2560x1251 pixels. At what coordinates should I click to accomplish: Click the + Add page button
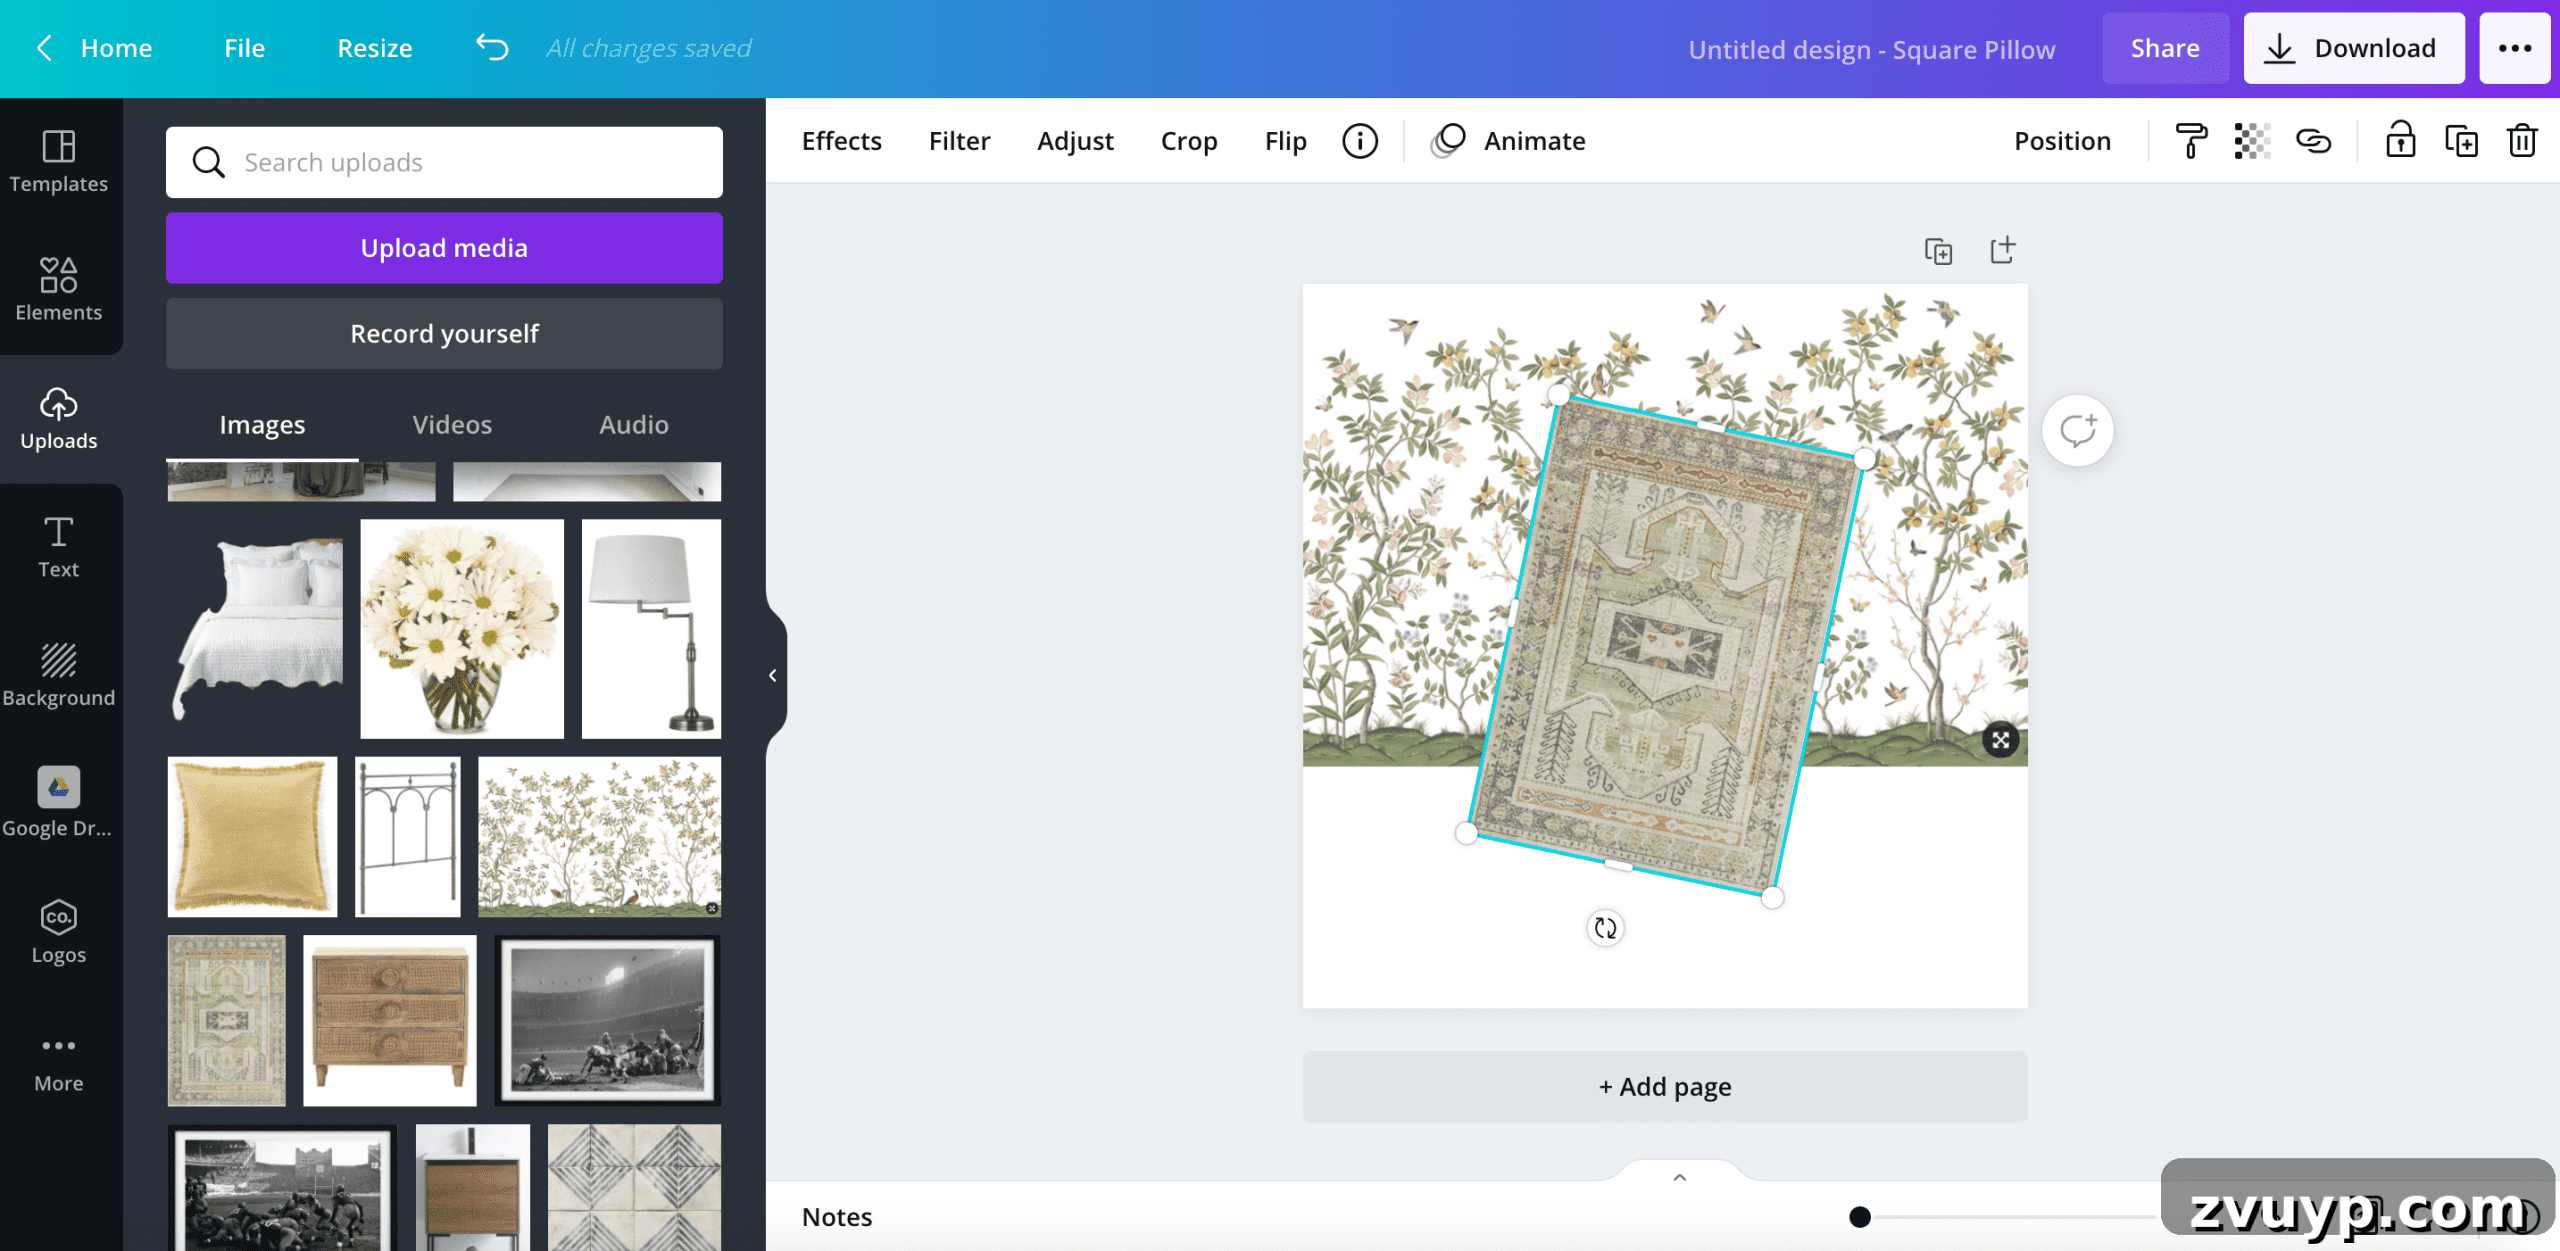click(1665, 1087)
